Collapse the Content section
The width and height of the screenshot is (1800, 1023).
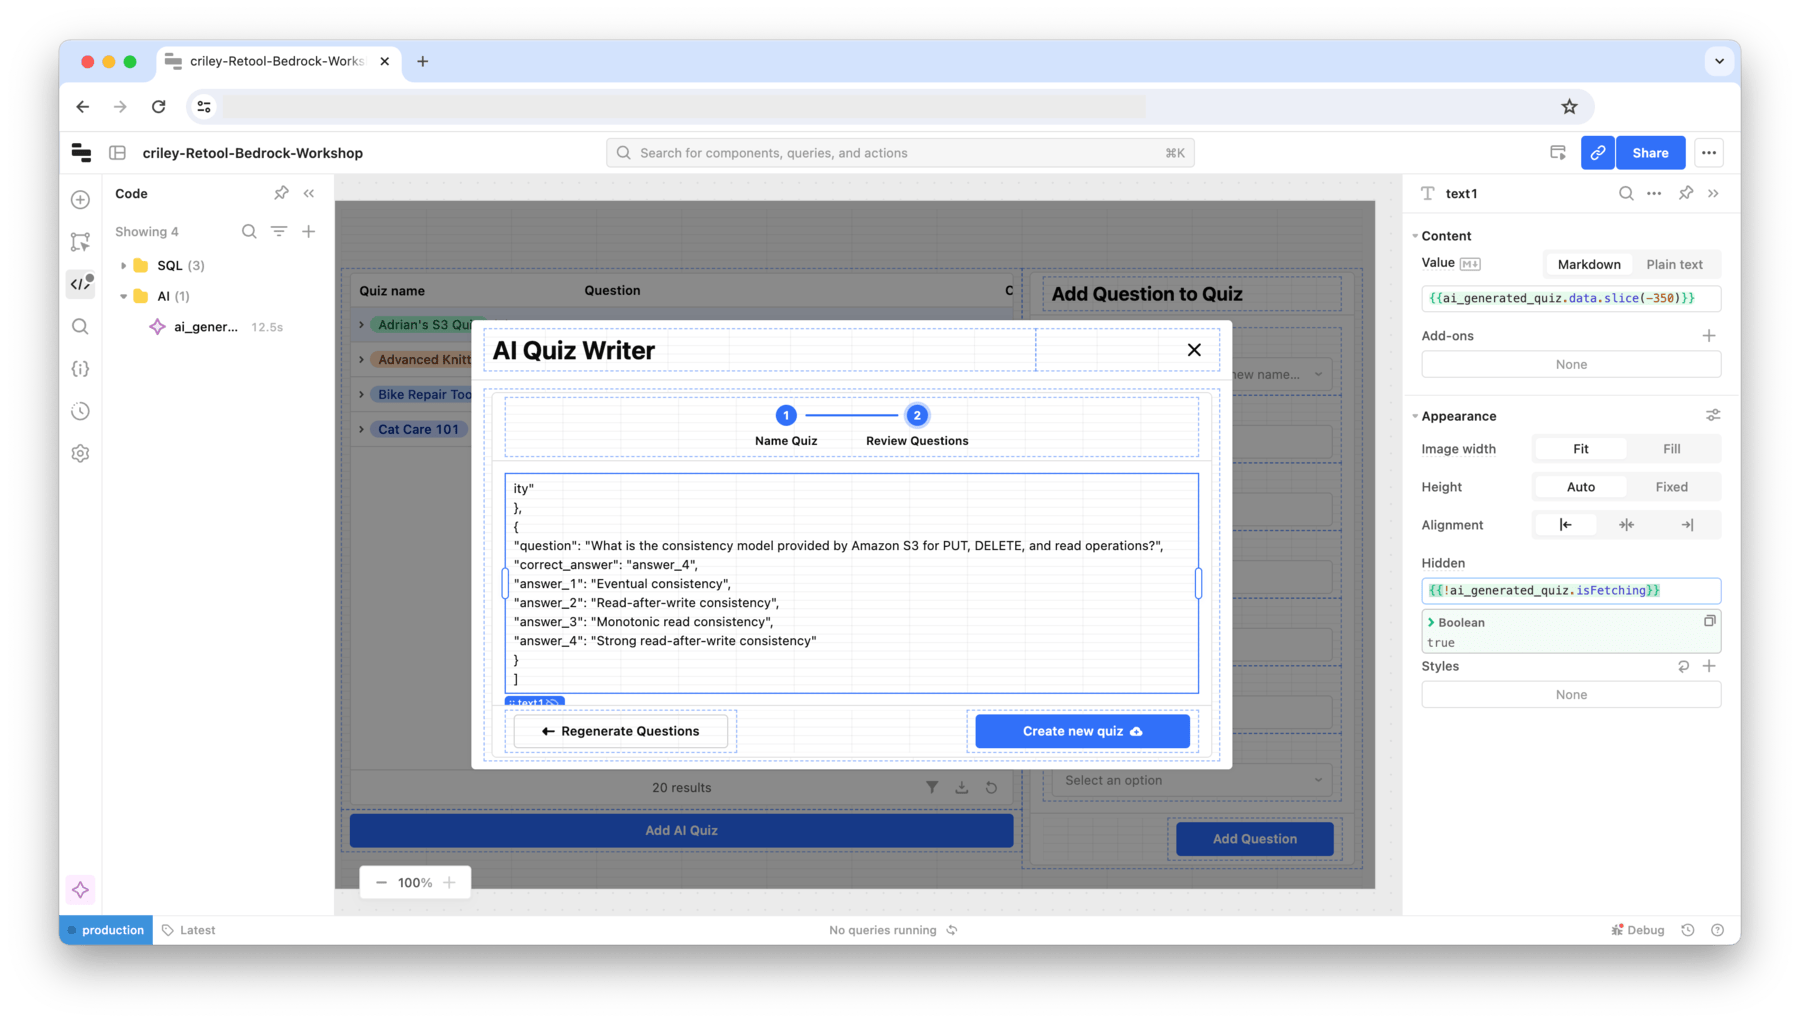(x=1416, y=236)
